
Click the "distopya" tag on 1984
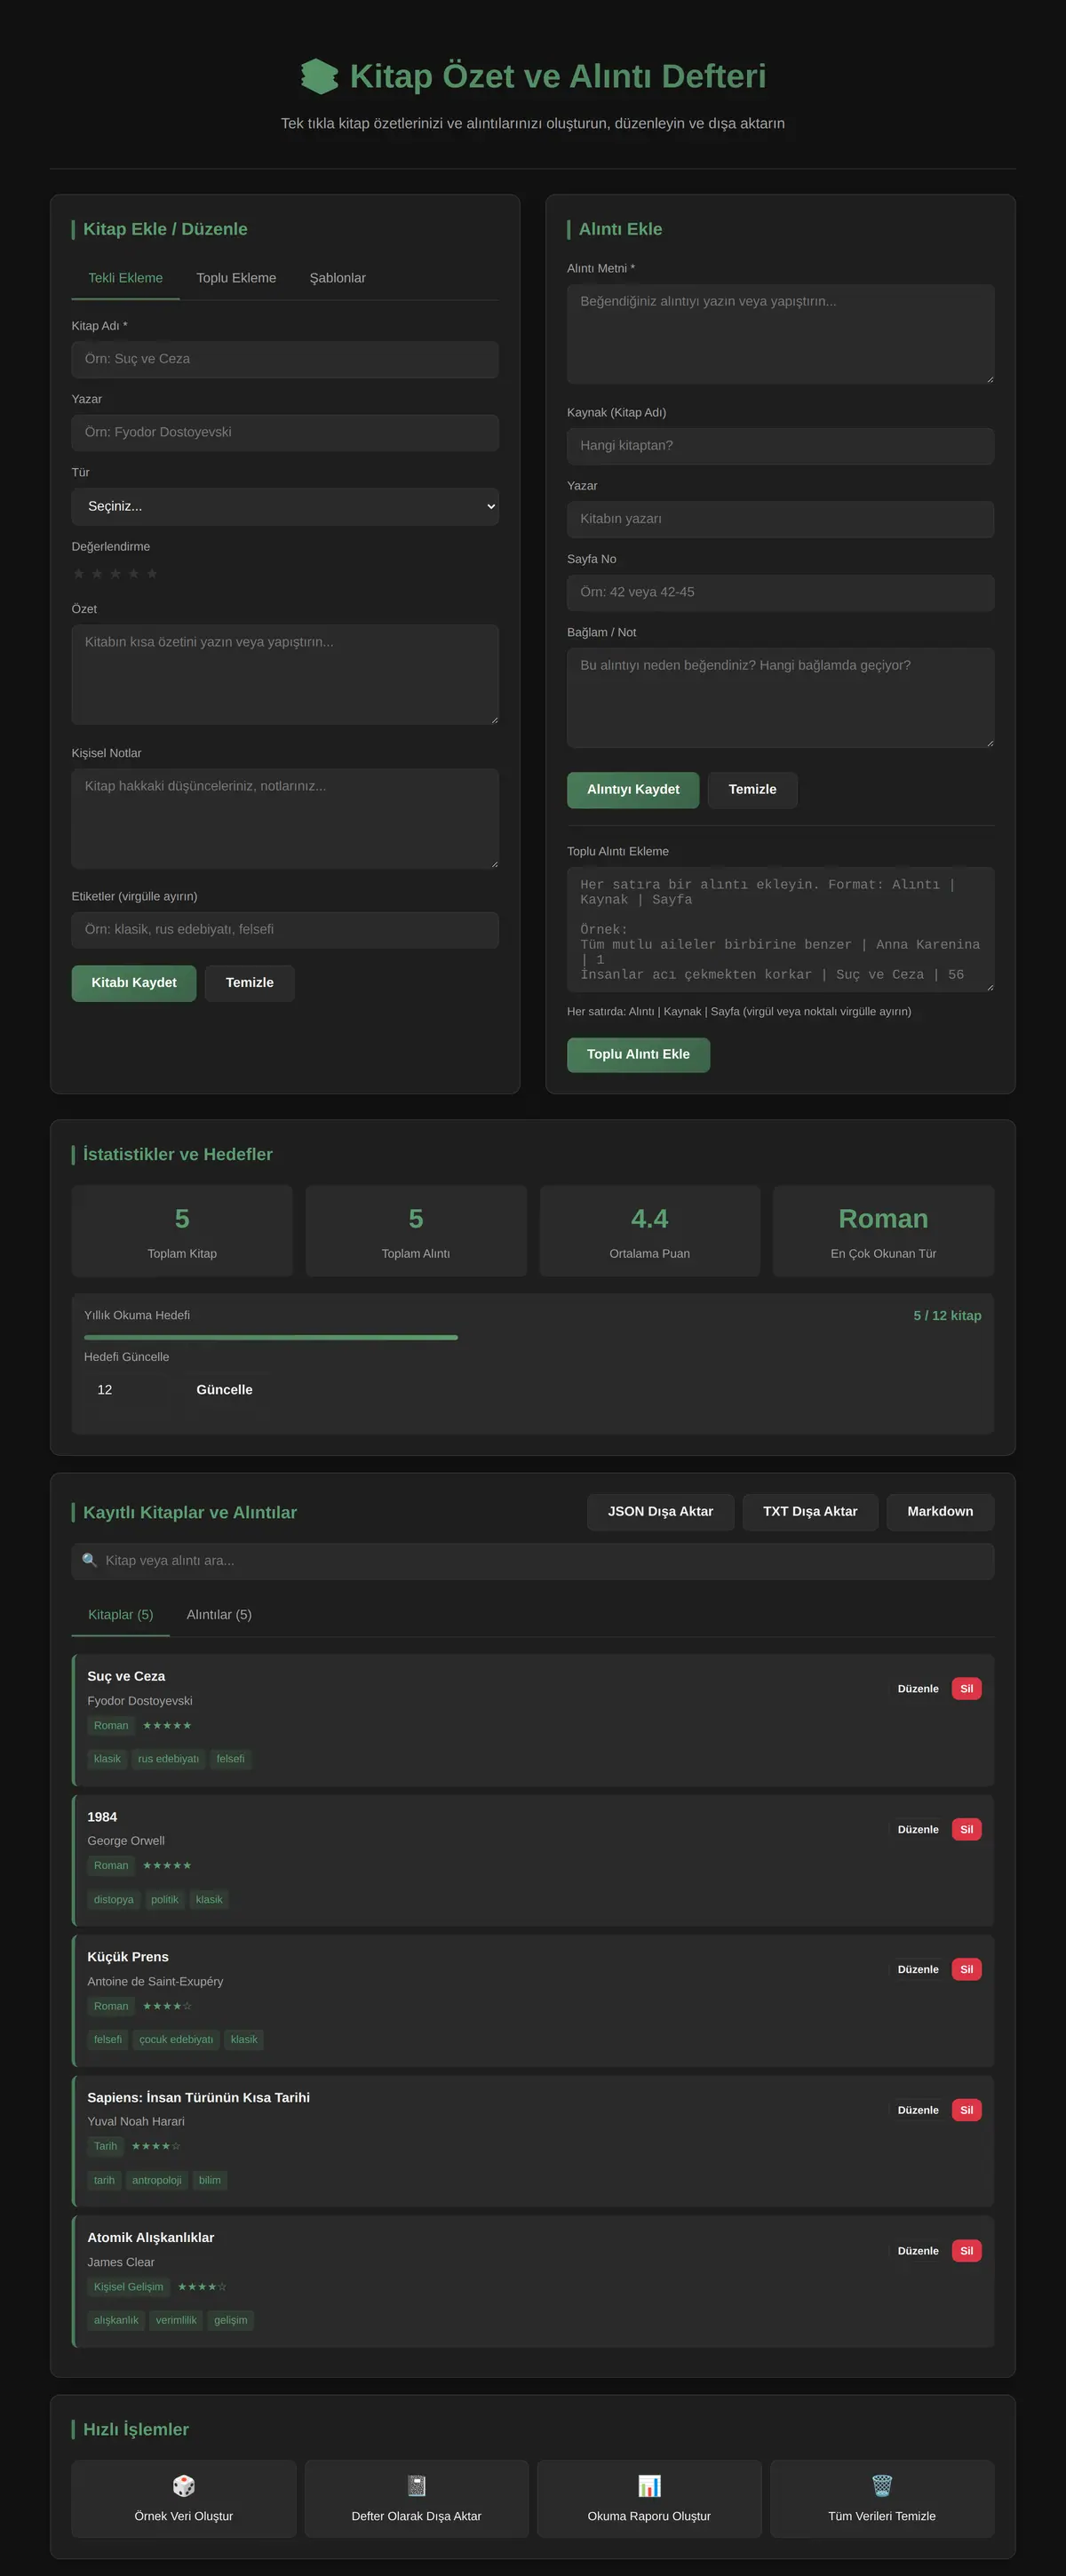click(113, 1899)
